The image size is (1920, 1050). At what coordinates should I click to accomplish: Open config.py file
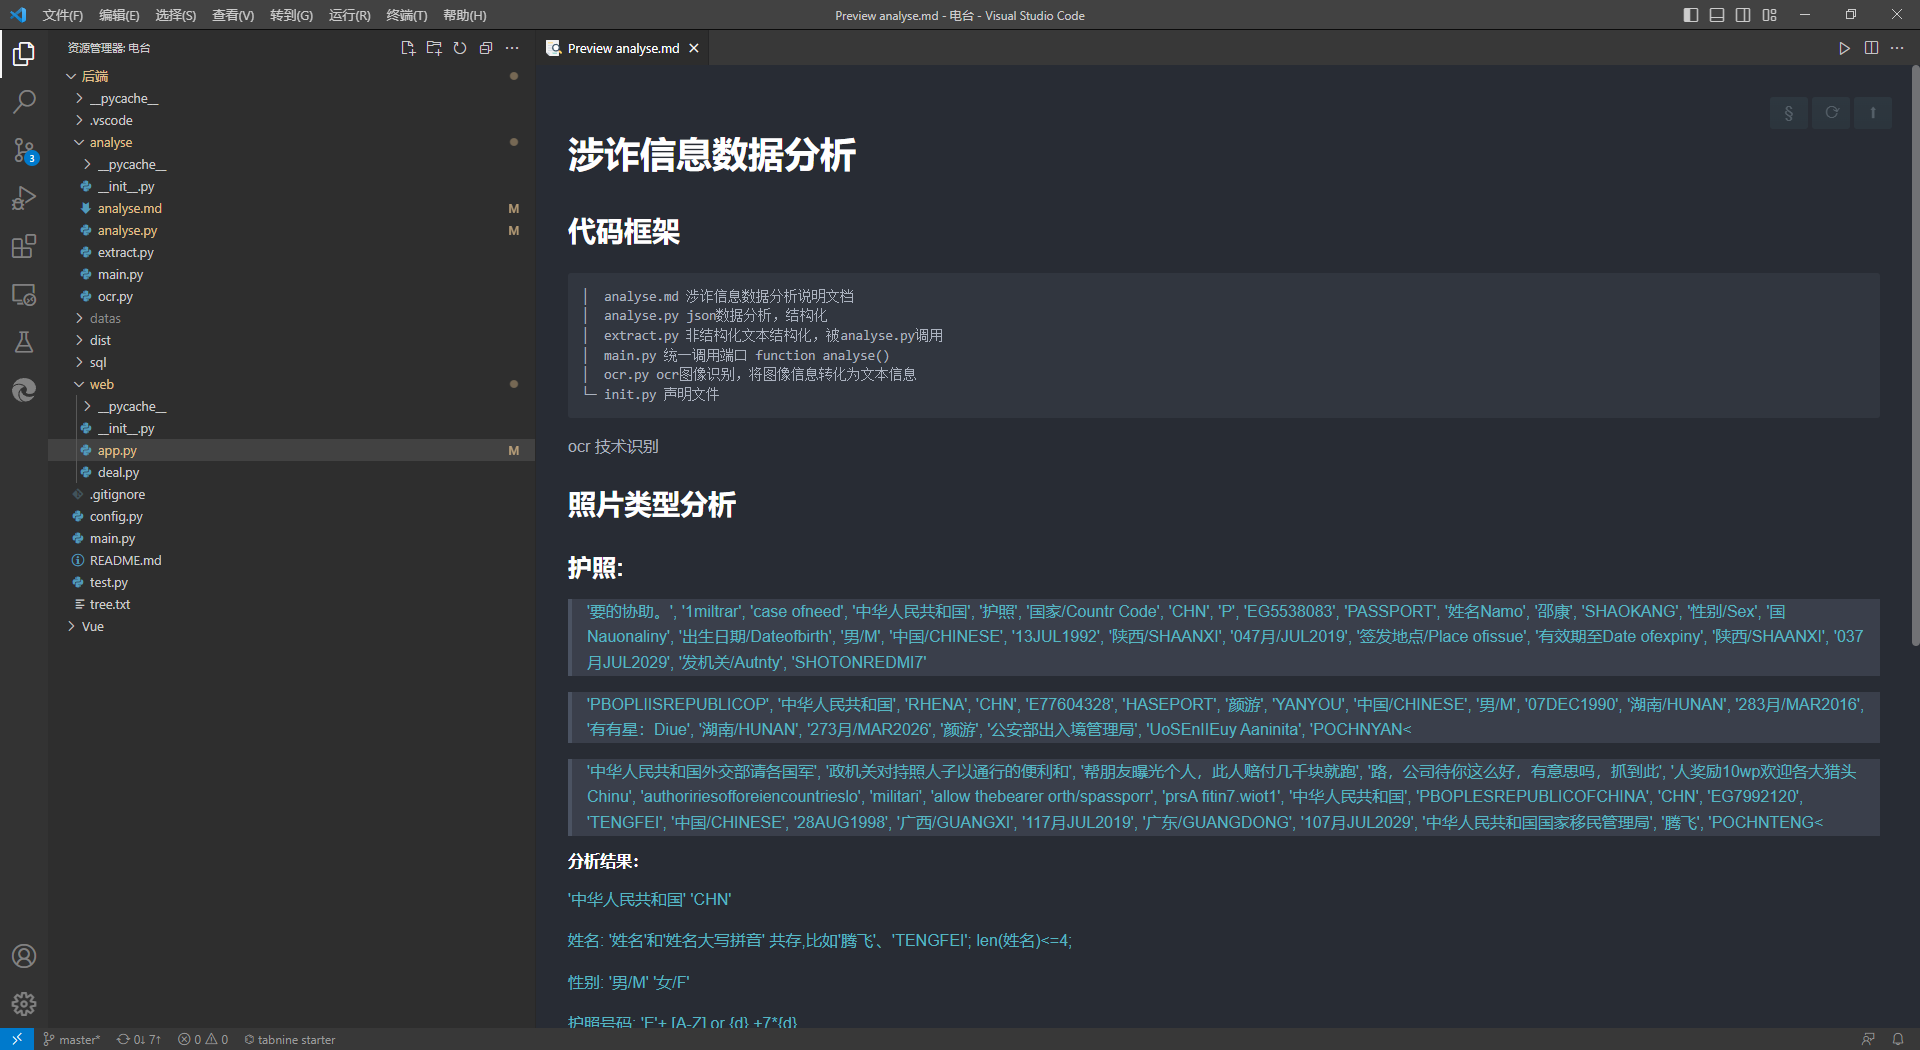pos(291,516)
